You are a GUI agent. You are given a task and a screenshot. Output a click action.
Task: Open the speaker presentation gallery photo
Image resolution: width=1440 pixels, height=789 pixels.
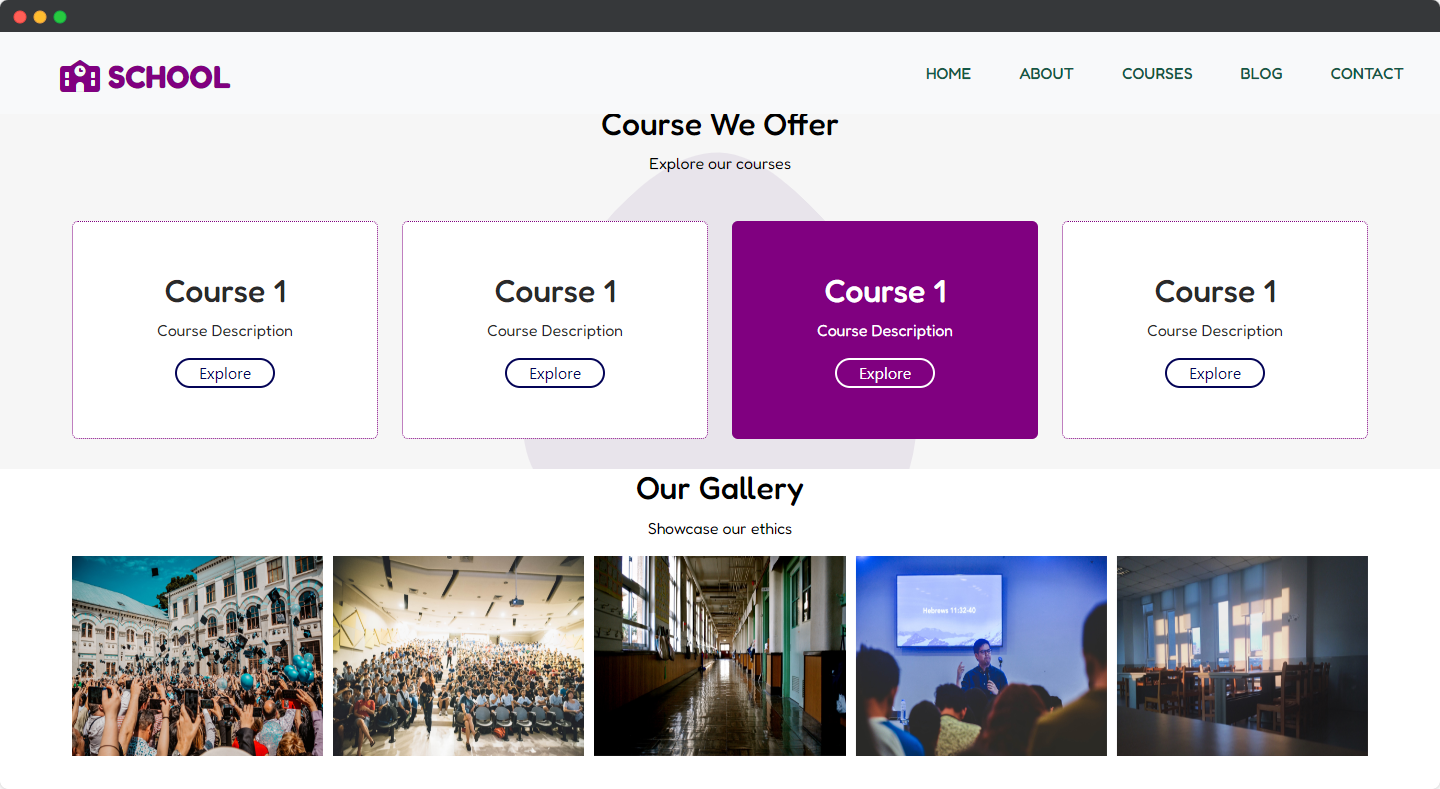(x=981, y=656)
